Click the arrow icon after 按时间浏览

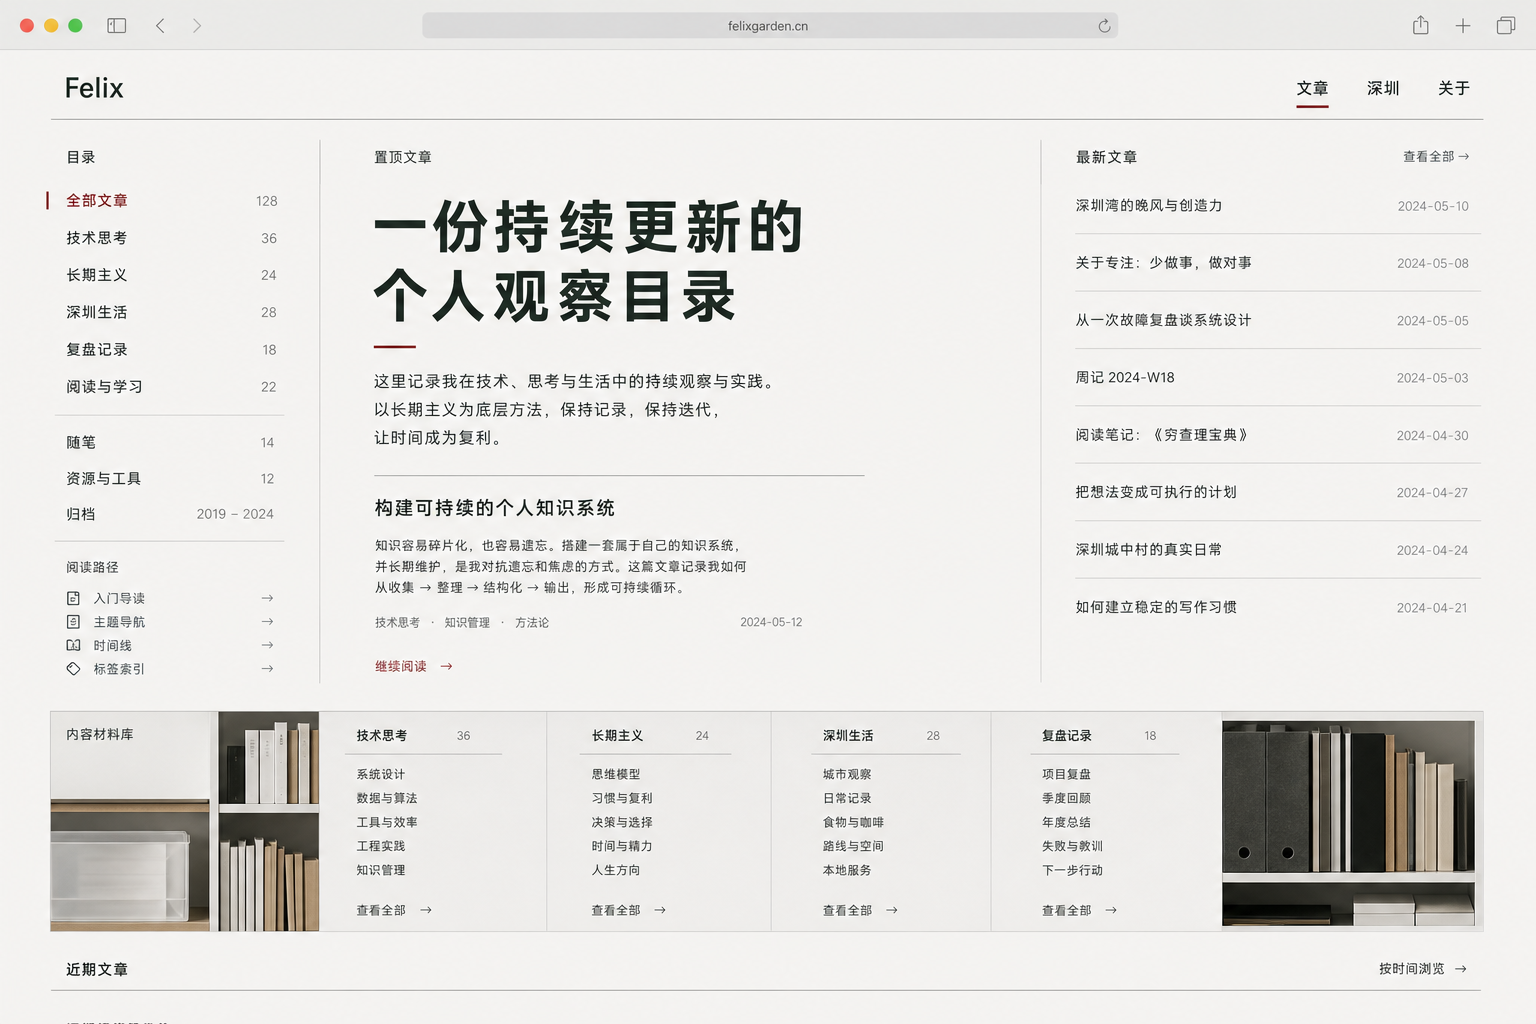coord(1461,968)
